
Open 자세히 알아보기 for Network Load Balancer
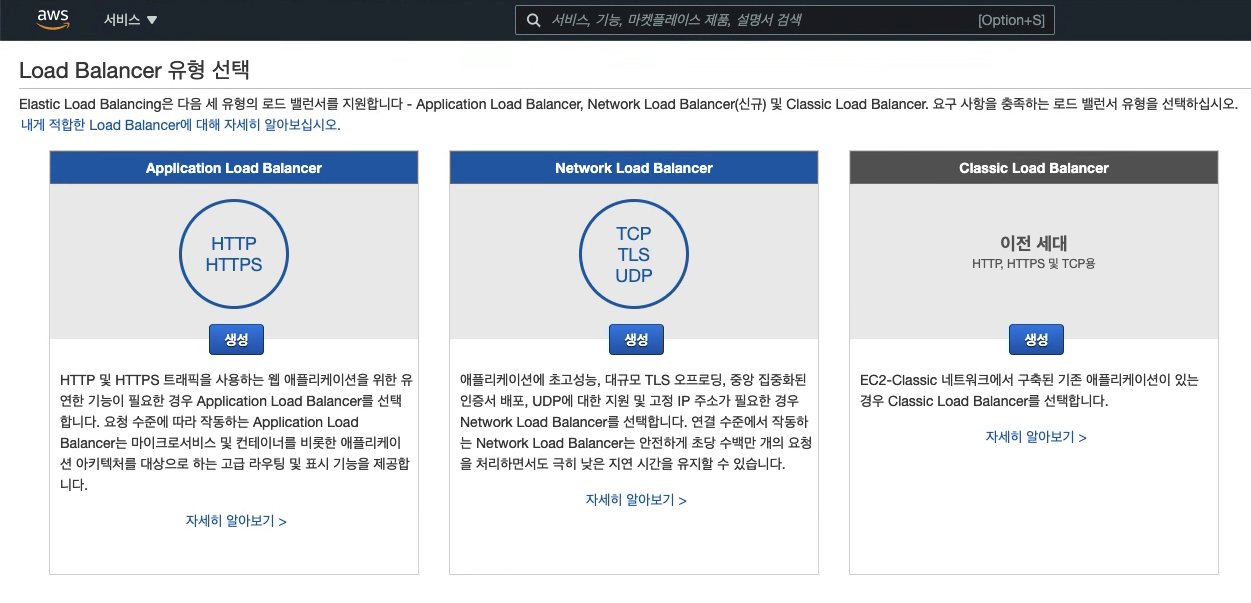(636, 500)
